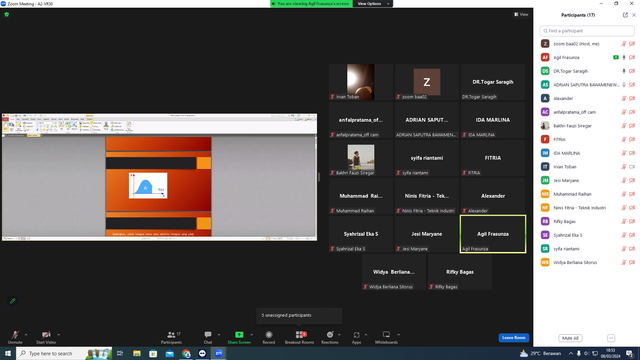This screenshot has height=360, width=640.
Task: Toggle microphone for Agil Frasunza in list
Action: [x=624, y=58]
